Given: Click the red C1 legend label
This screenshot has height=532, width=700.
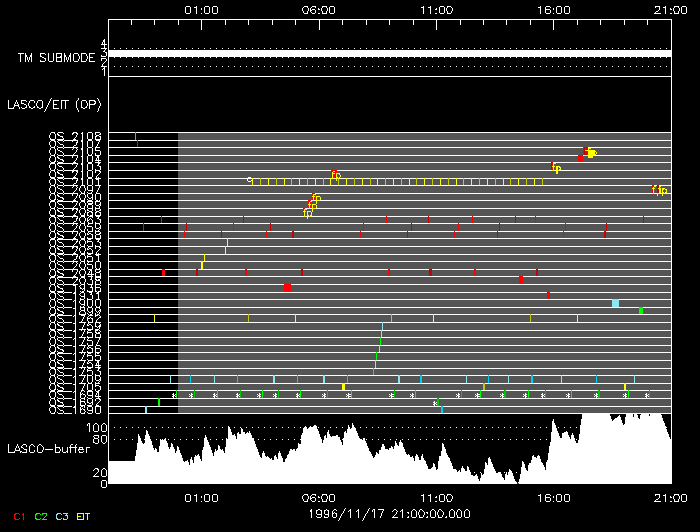Looking at the screenshot, I should pyautogui.click(x=18, y=516).
